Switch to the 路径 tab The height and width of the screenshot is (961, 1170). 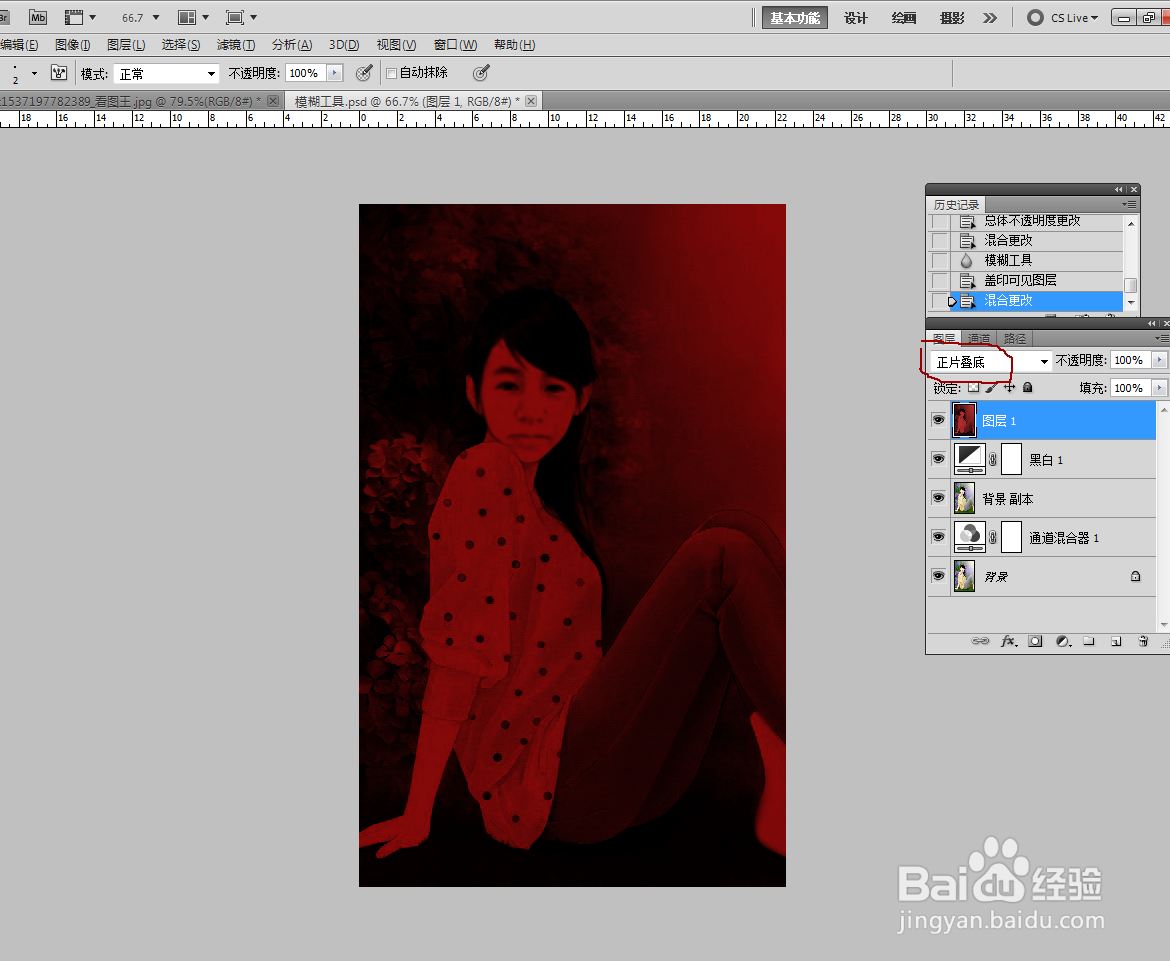coord(1014,339)
